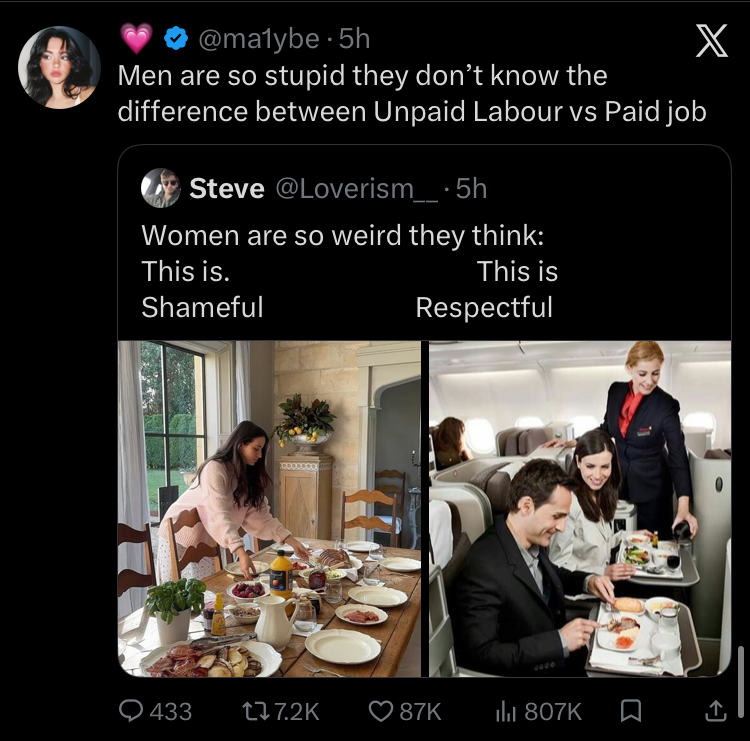
Task: Open the dining table photo
Action: tap(270, 509)
